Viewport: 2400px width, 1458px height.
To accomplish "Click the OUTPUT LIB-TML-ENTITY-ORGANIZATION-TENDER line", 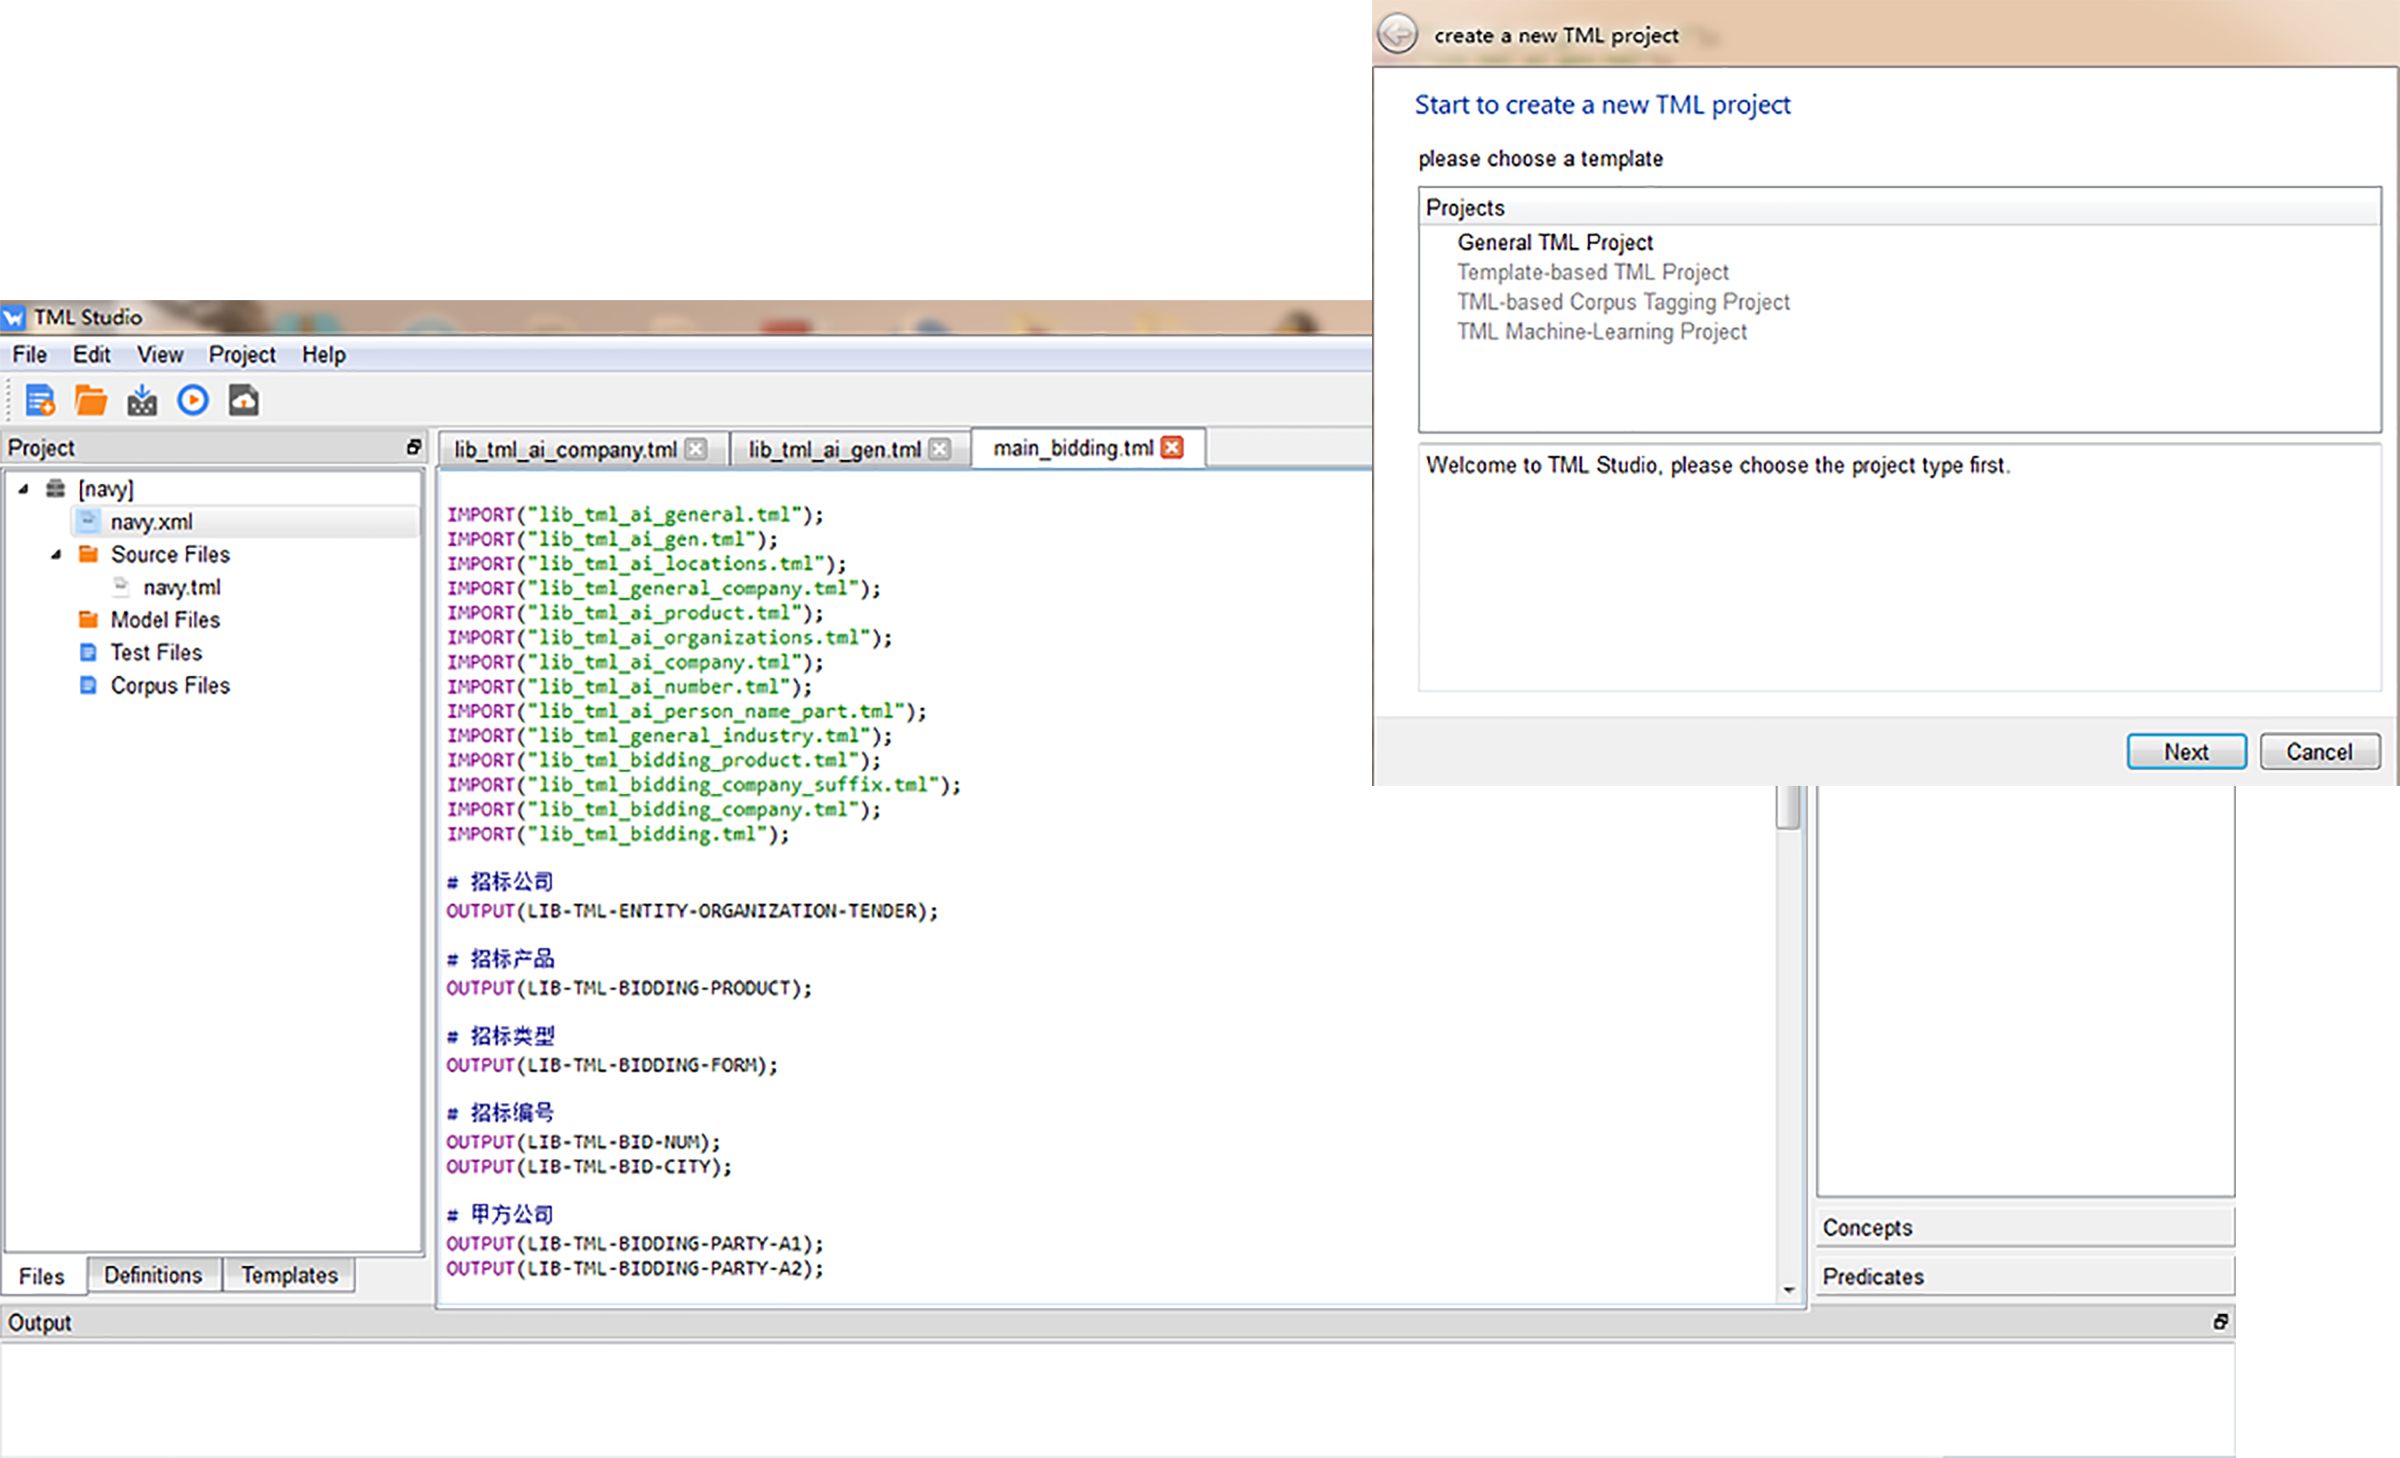I will click(x=692, y=911).
